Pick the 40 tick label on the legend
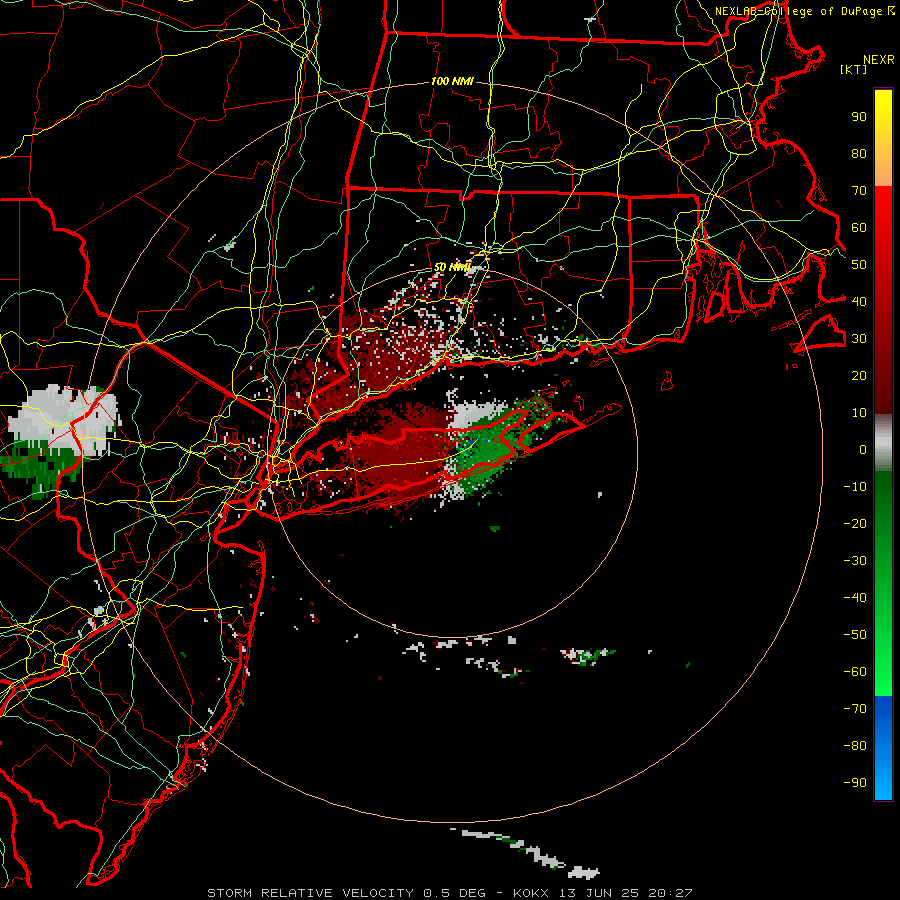Image resolution: width=900 pixels, height=900 pixels. coord(859,301)
